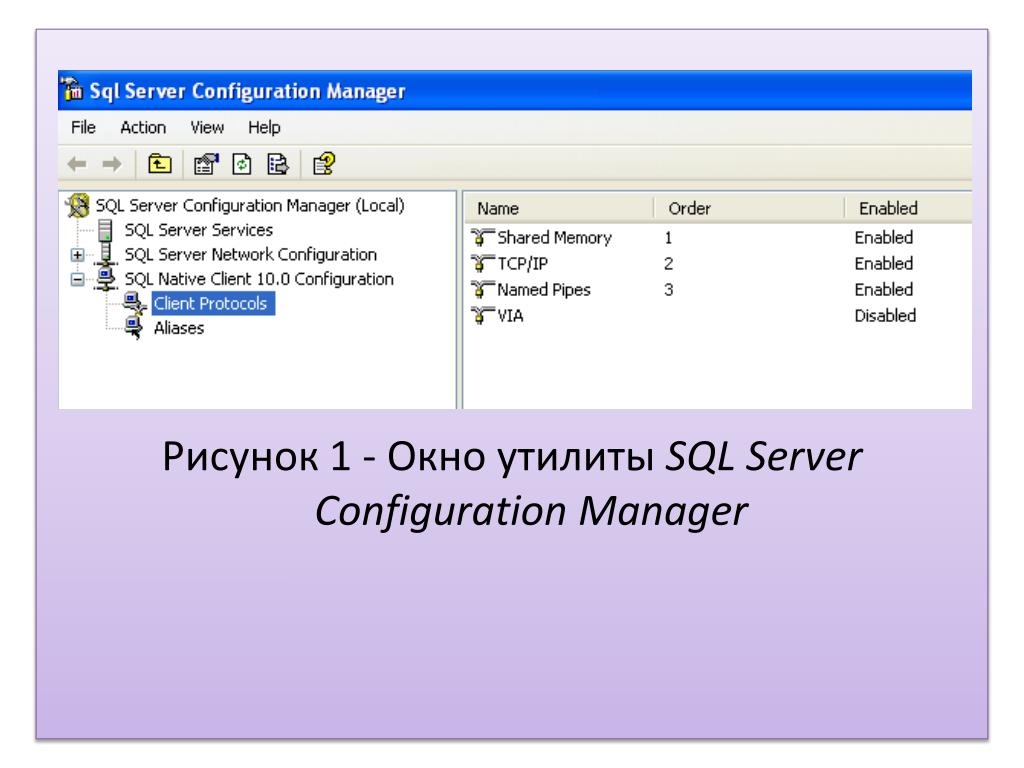1024x768 pixels.
Task: Open Help using the question mark icon
Action: click(324, 163)
